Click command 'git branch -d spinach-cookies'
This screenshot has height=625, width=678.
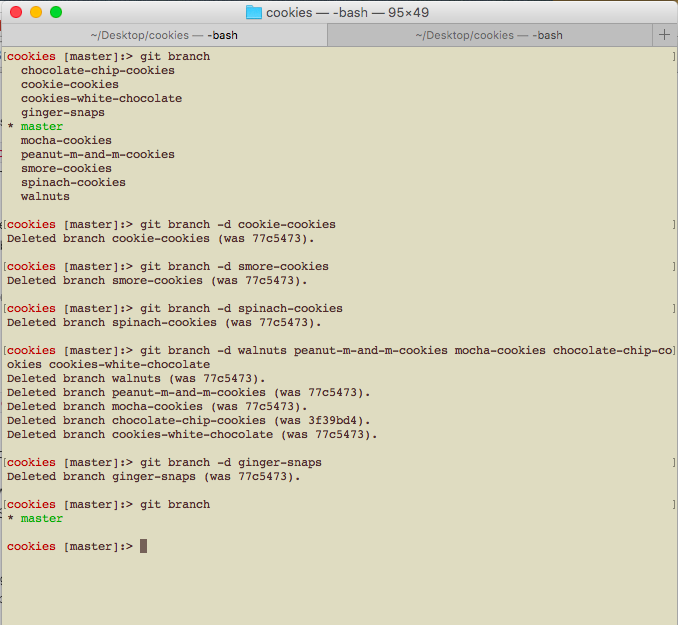241,308
